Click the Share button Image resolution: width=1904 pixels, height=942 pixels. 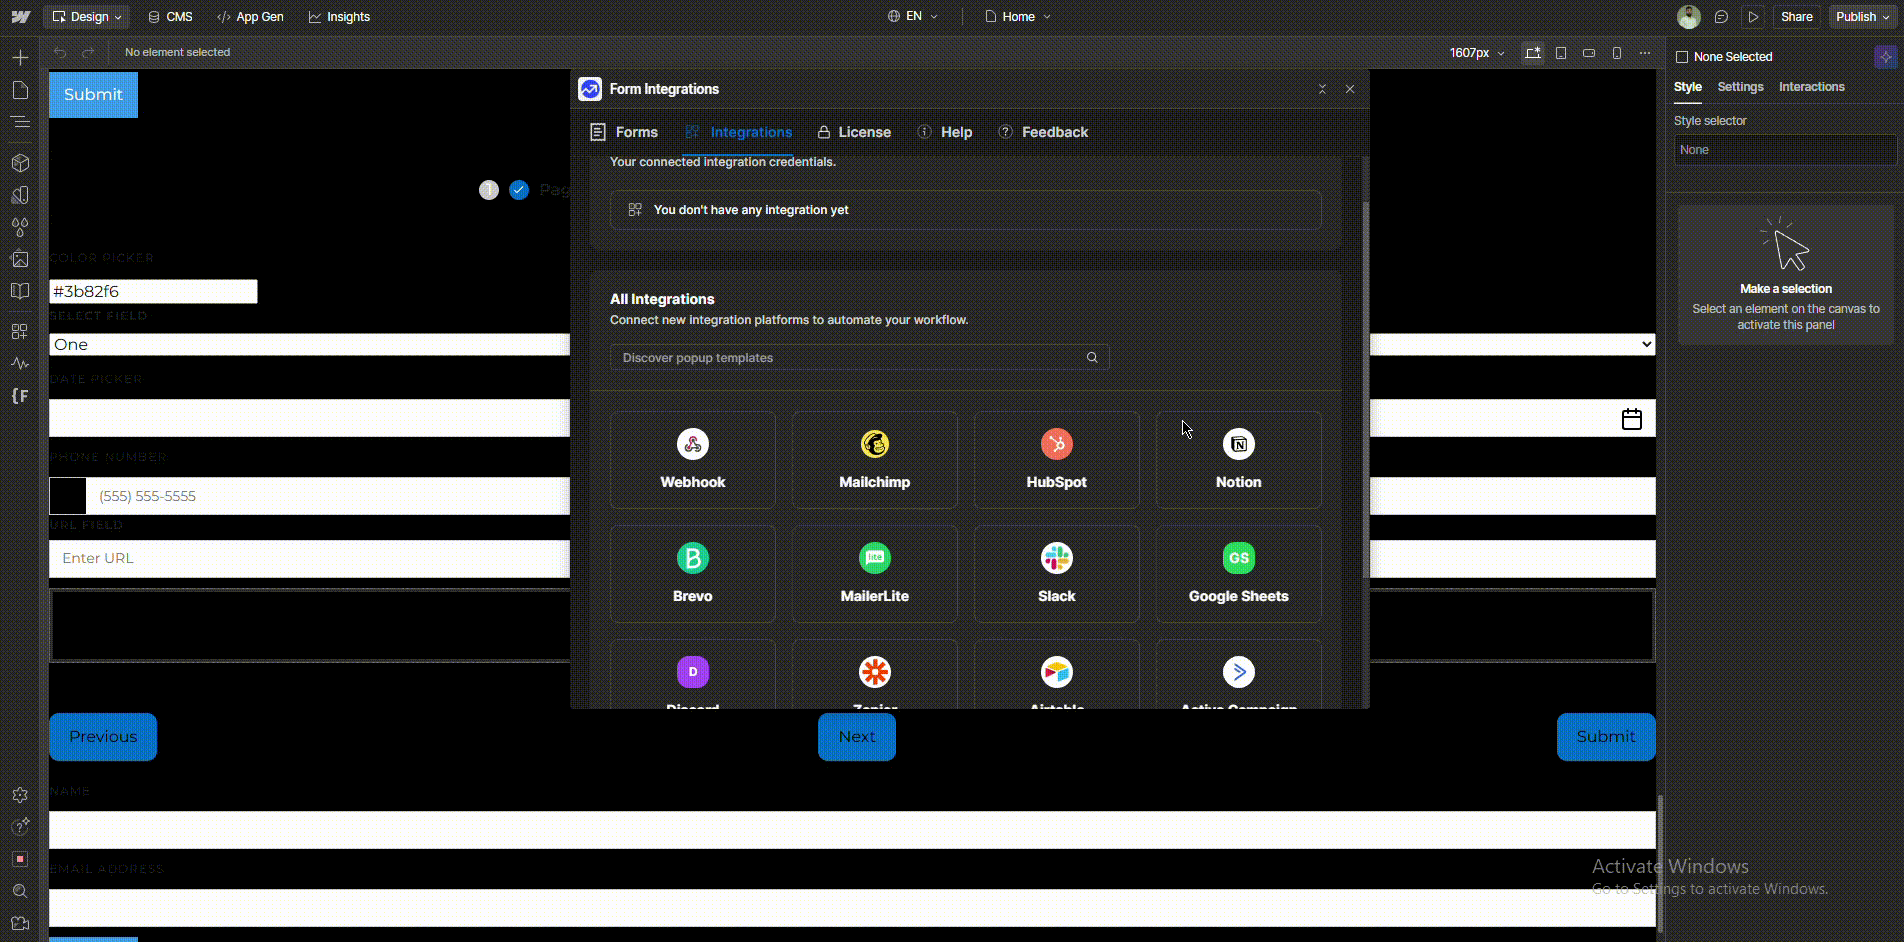1796,17
